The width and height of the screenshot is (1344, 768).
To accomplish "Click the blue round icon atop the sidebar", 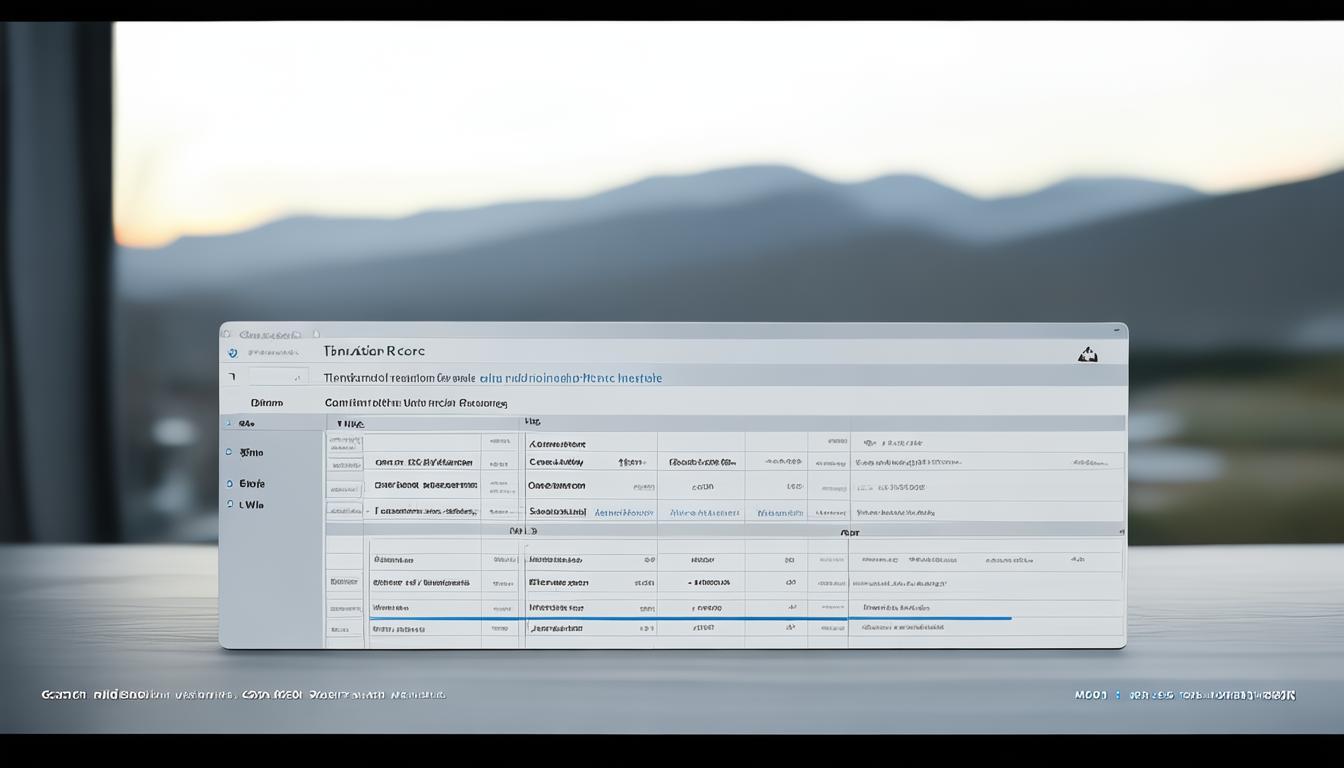I will (x=233, y=353).
